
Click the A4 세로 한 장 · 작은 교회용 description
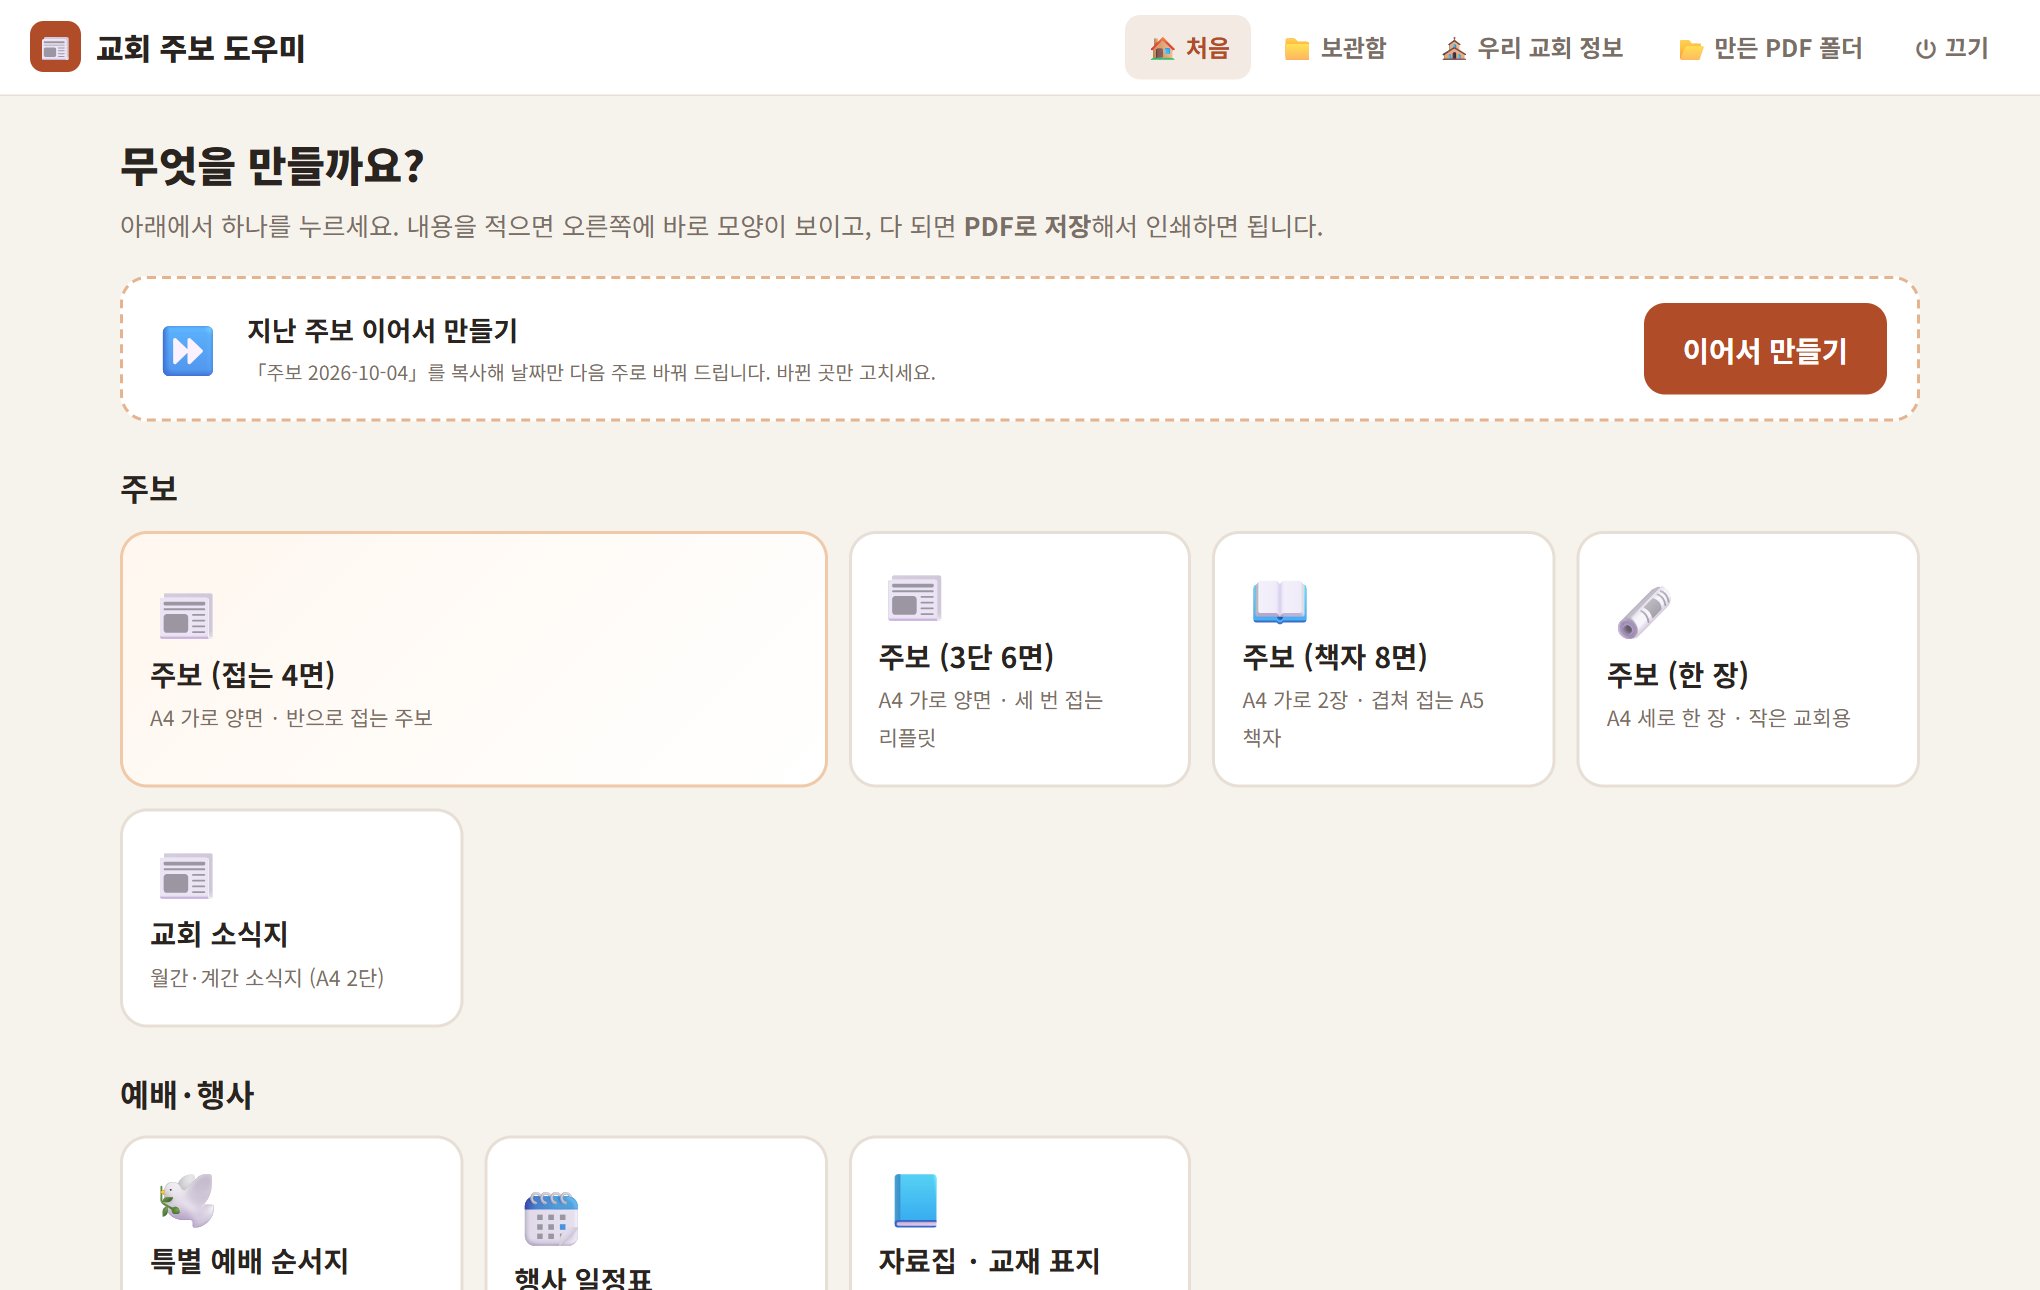(x=1728, y=718)
